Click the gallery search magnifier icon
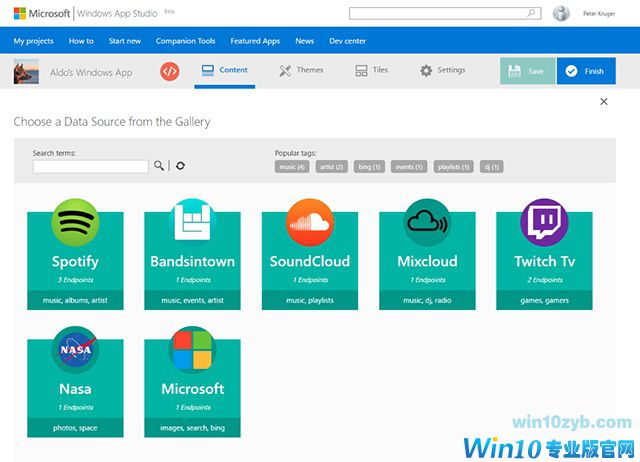The height and width of the screenshot is (462, 640). pos(159,165)
